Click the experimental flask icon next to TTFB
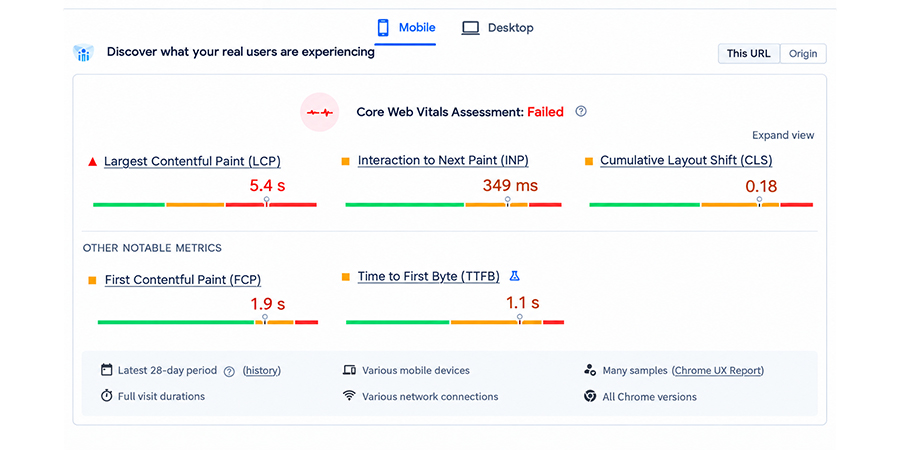Image resolution: width=900 pixels, height=450 pixels. point(514,276)
